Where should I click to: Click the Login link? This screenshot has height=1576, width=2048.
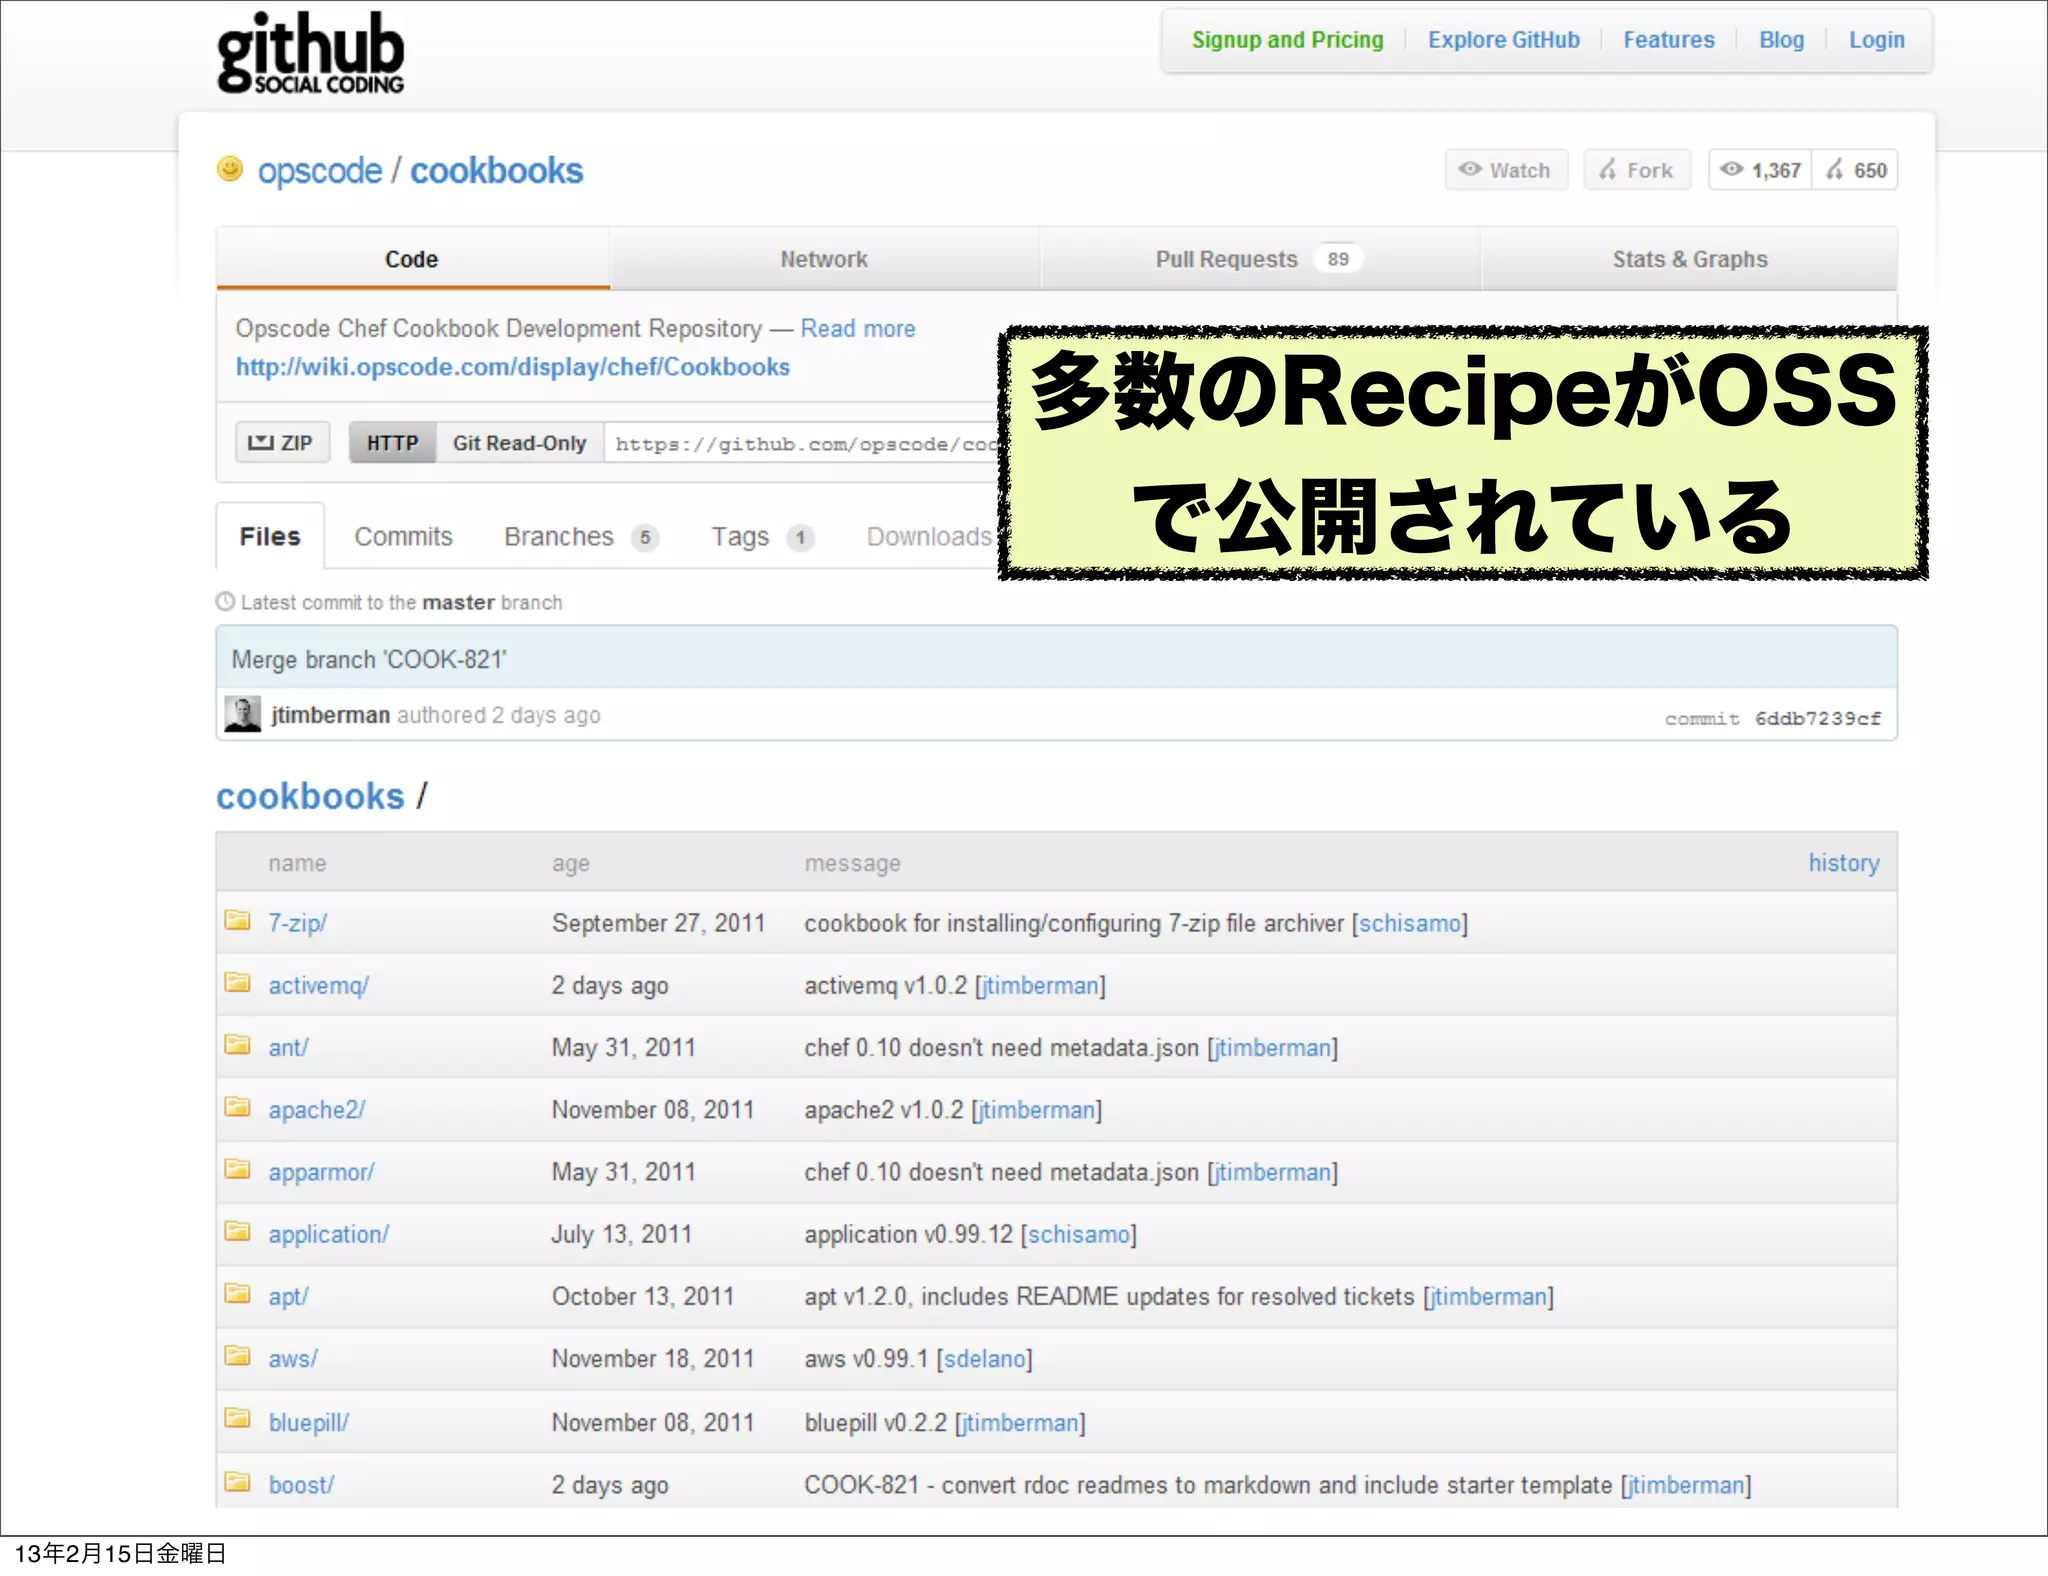point(1876,40)
